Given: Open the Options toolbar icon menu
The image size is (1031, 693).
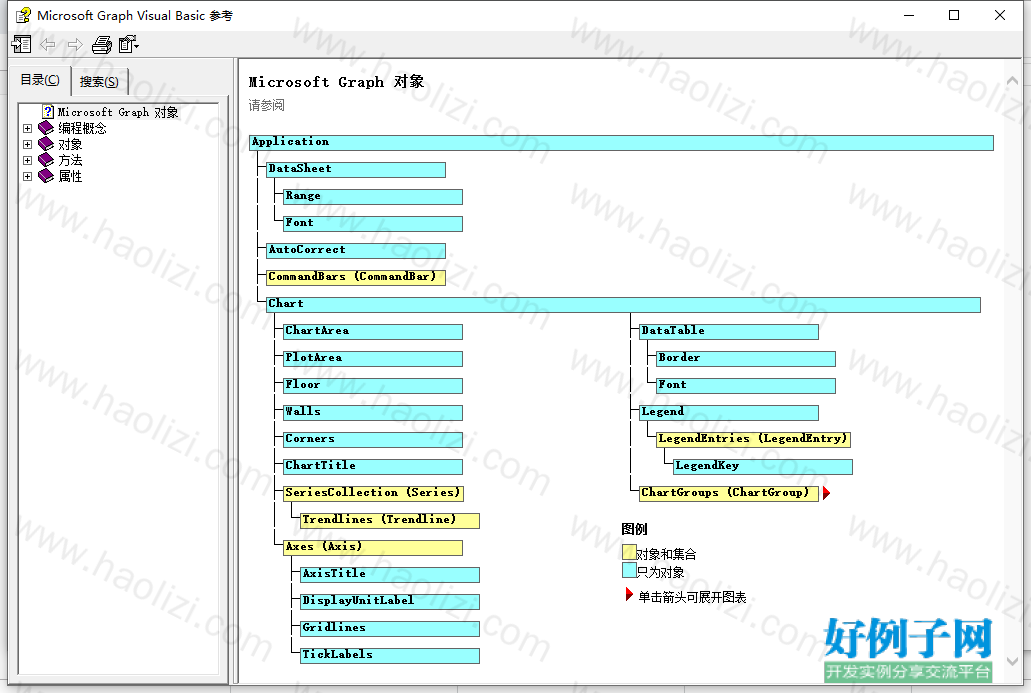Looking at the screenshot, I should pos(129,45).
